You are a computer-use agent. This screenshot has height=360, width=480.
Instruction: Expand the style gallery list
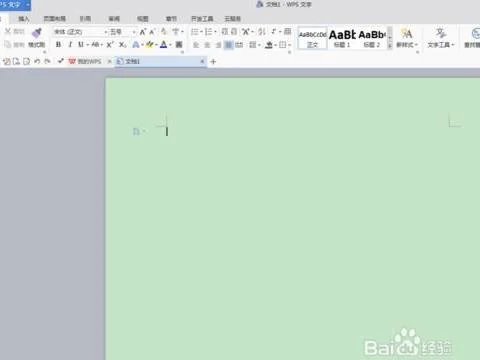click(389, 46)
